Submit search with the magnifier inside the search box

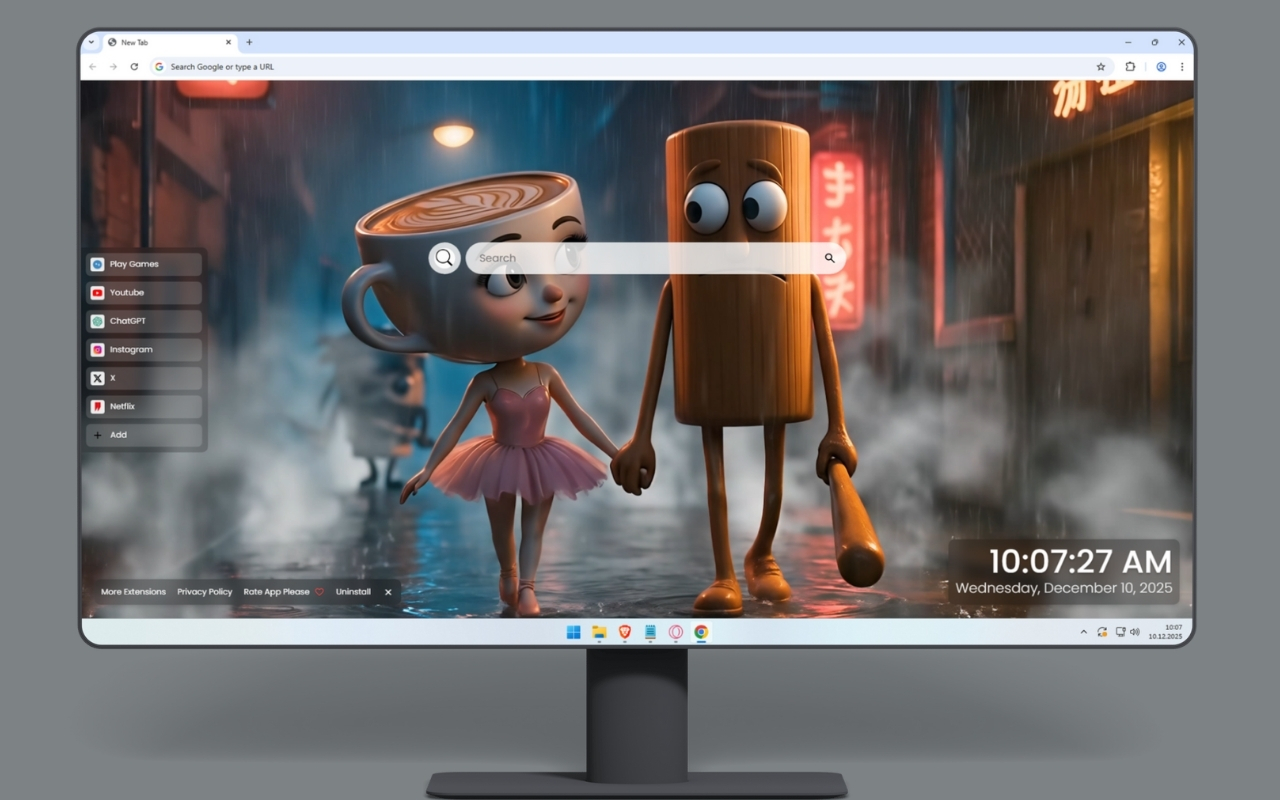pyautogui.click(x=829, y=258)
